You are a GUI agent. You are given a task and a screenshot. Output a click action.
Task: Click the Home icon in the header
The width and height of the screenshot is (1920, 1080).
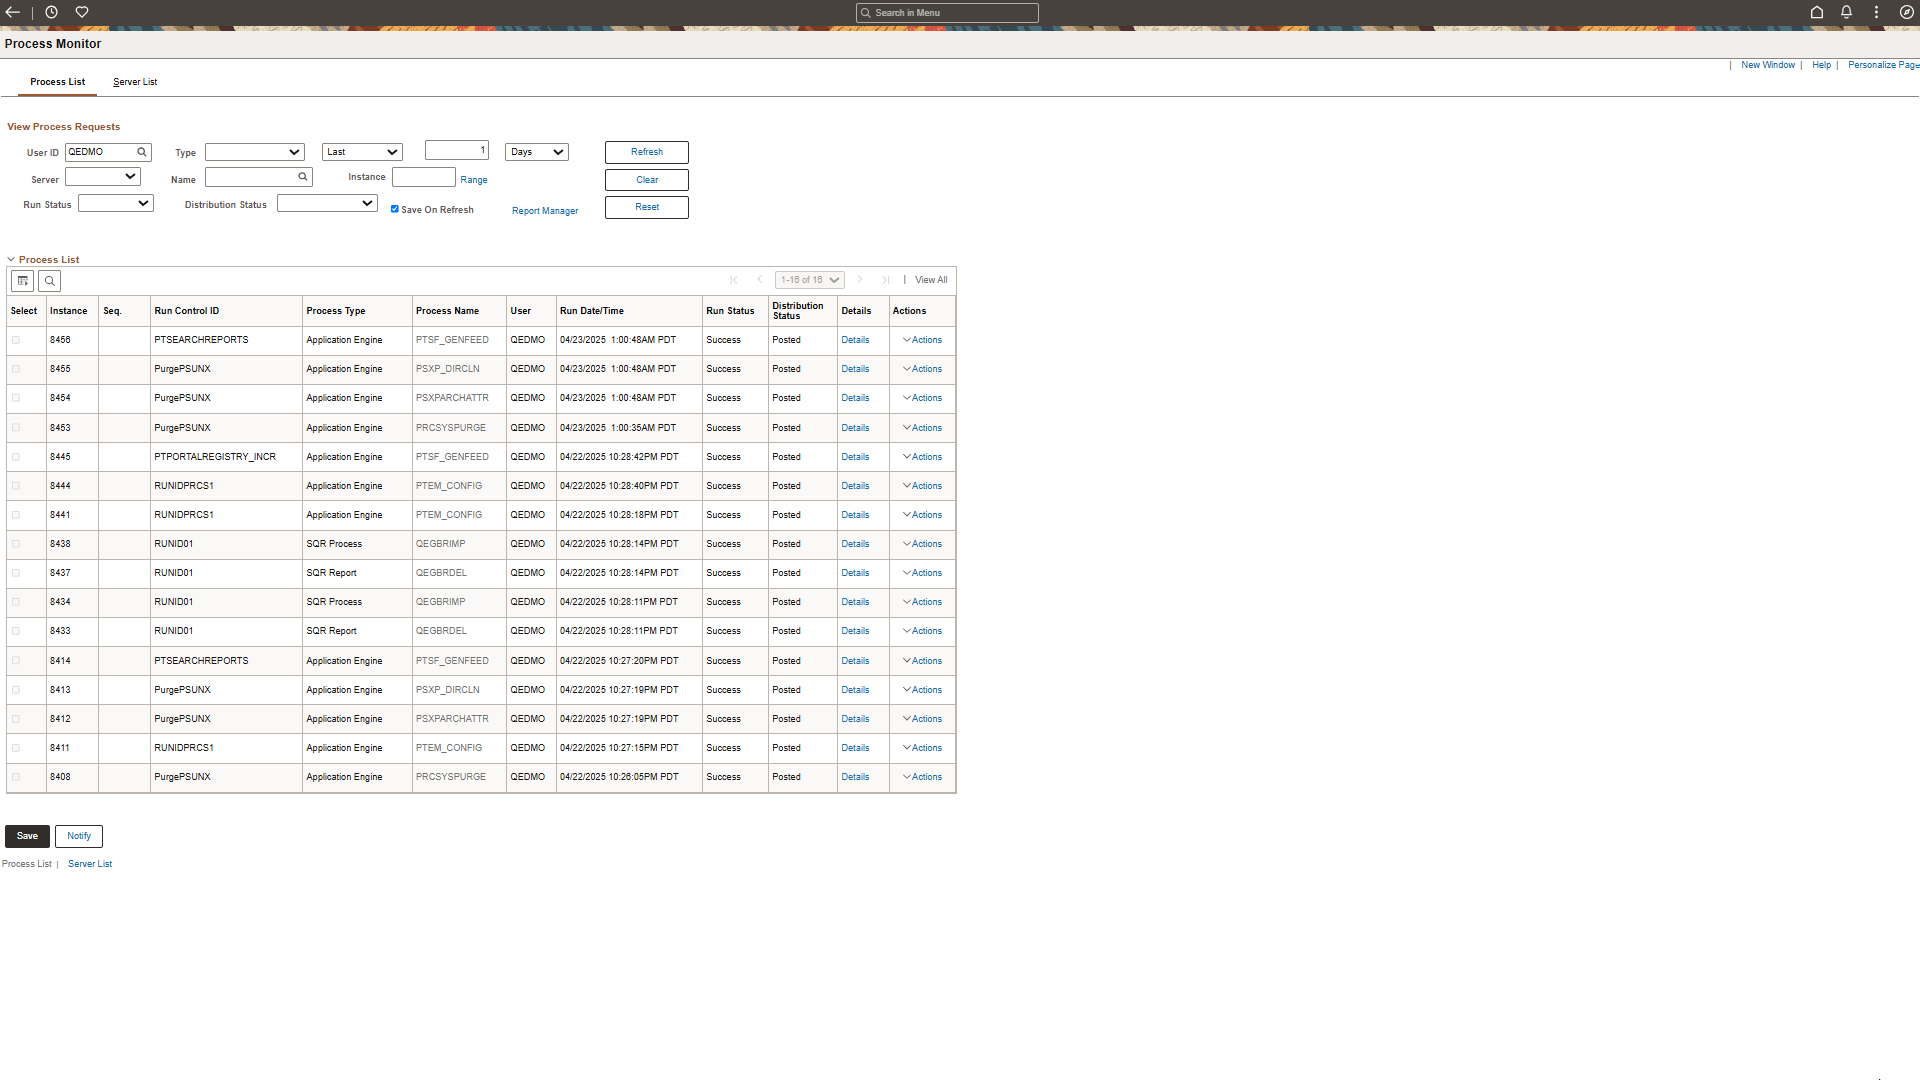coord(1816,12)
